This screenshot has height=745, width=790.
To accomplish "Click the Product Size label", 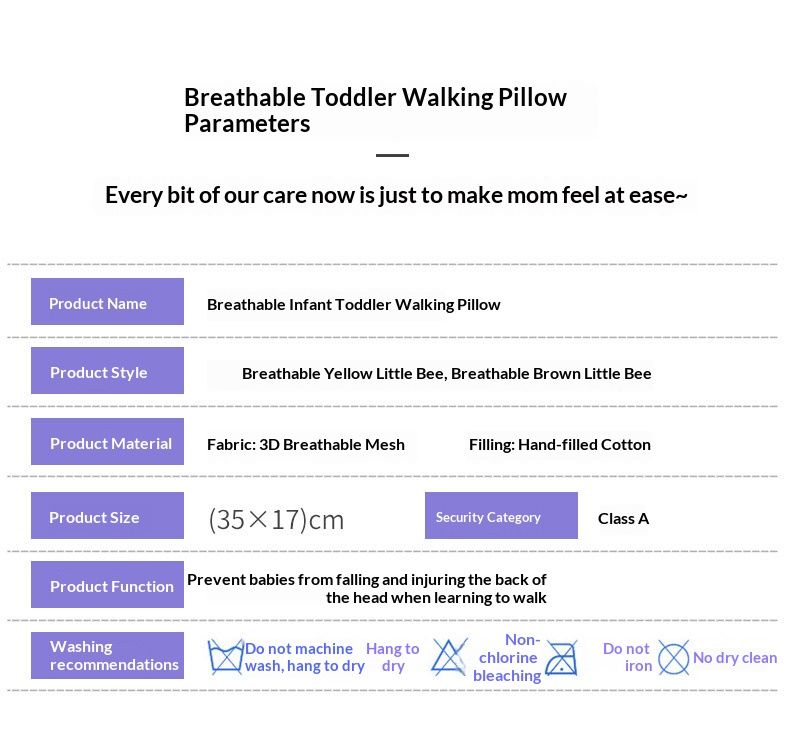I will pos(107,516).
